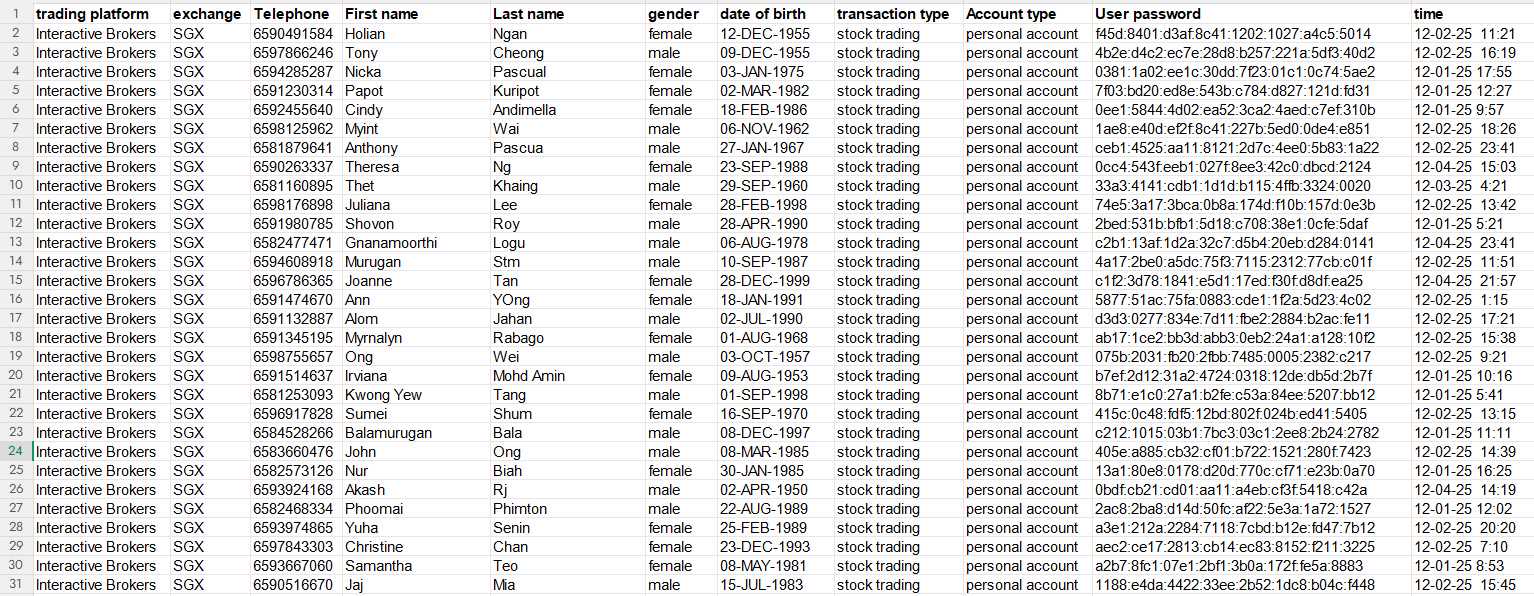Click the 'Telephone' header cell
Viewport: 1534px width, 596px height.
click(x=295, y=14)
